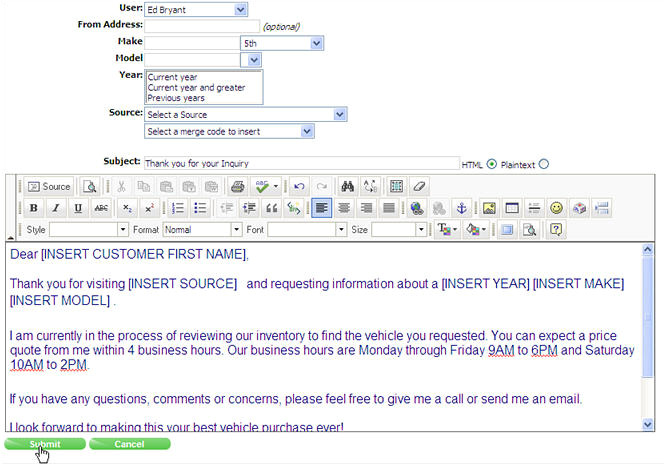Select Center alignment
Image resolution: width=665 pixels, height=465 pixels.
[x=344, y=208]
